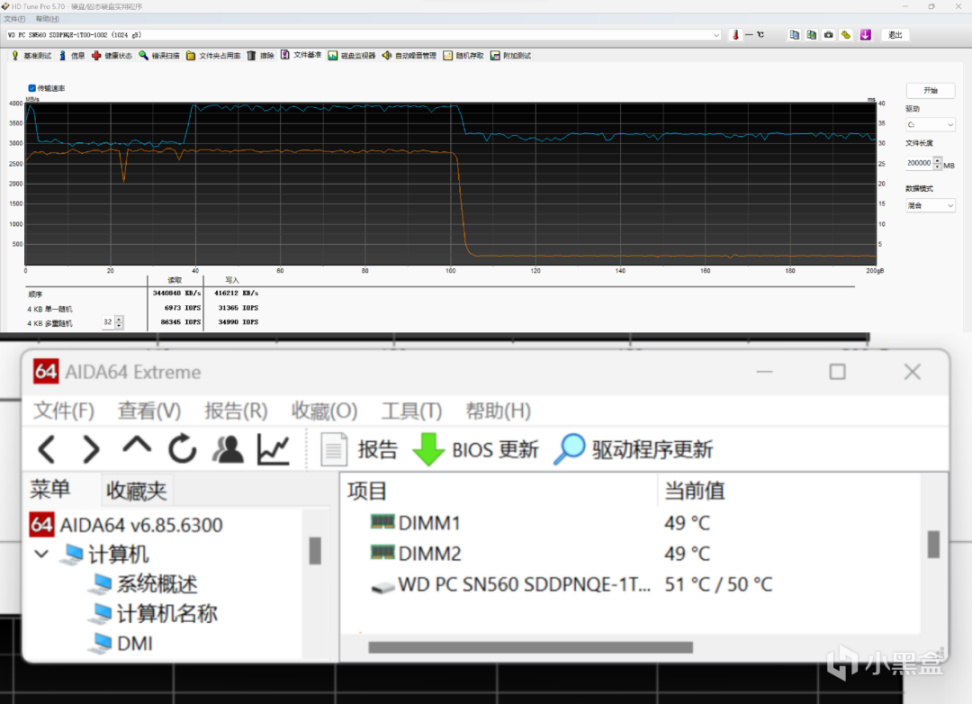Click the 退出 exit button in HD Tune
Image resolution: width=972 pixels, height=704 pixels.
click(x=895, y=35)
